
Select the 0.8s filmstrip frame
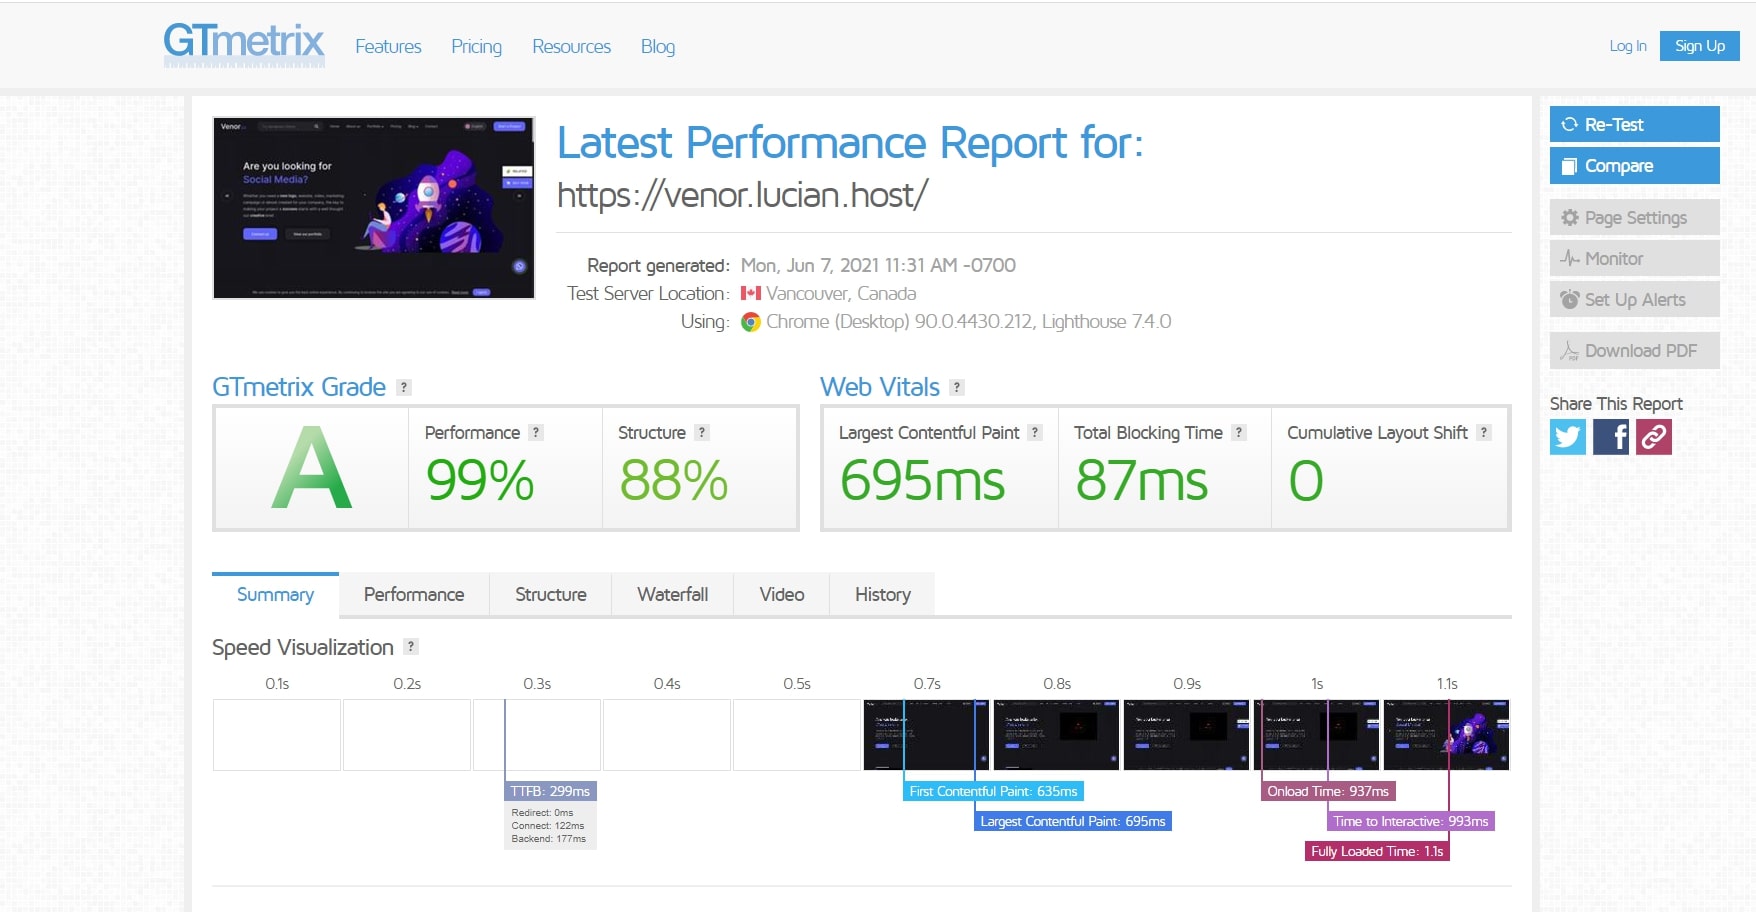click(x=1056, y=735)
